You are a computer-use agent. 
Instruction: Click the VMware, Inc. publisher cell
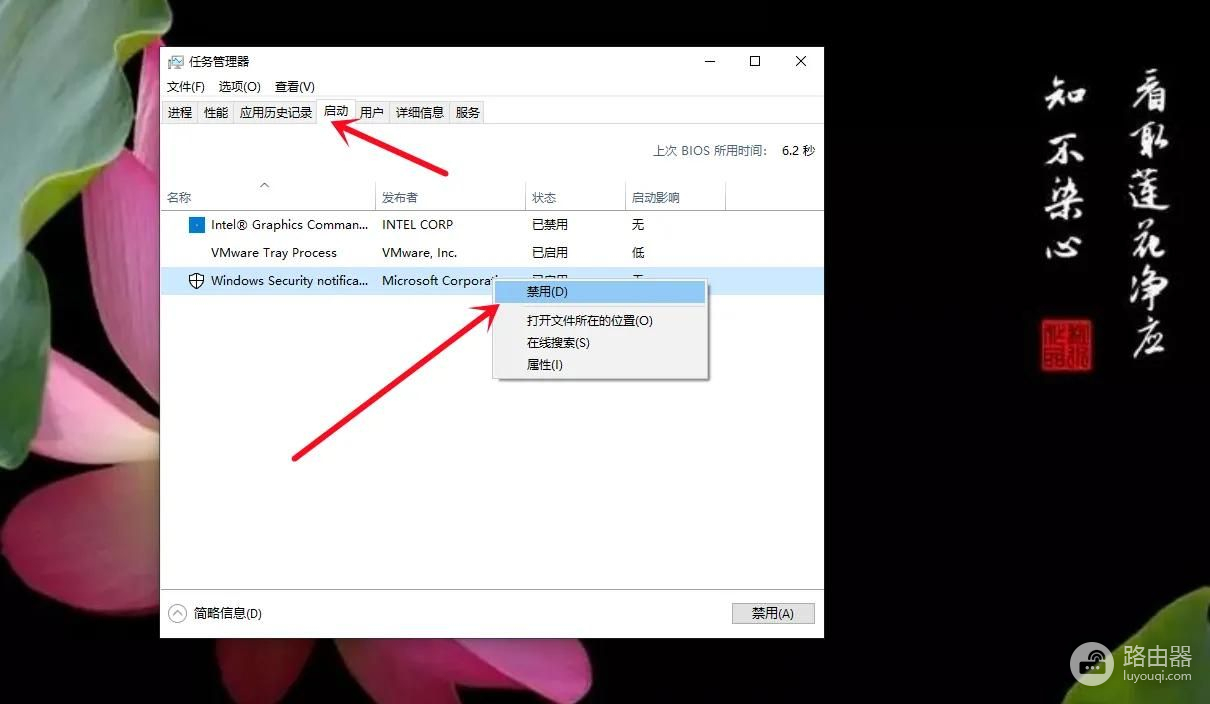point(420,253)
